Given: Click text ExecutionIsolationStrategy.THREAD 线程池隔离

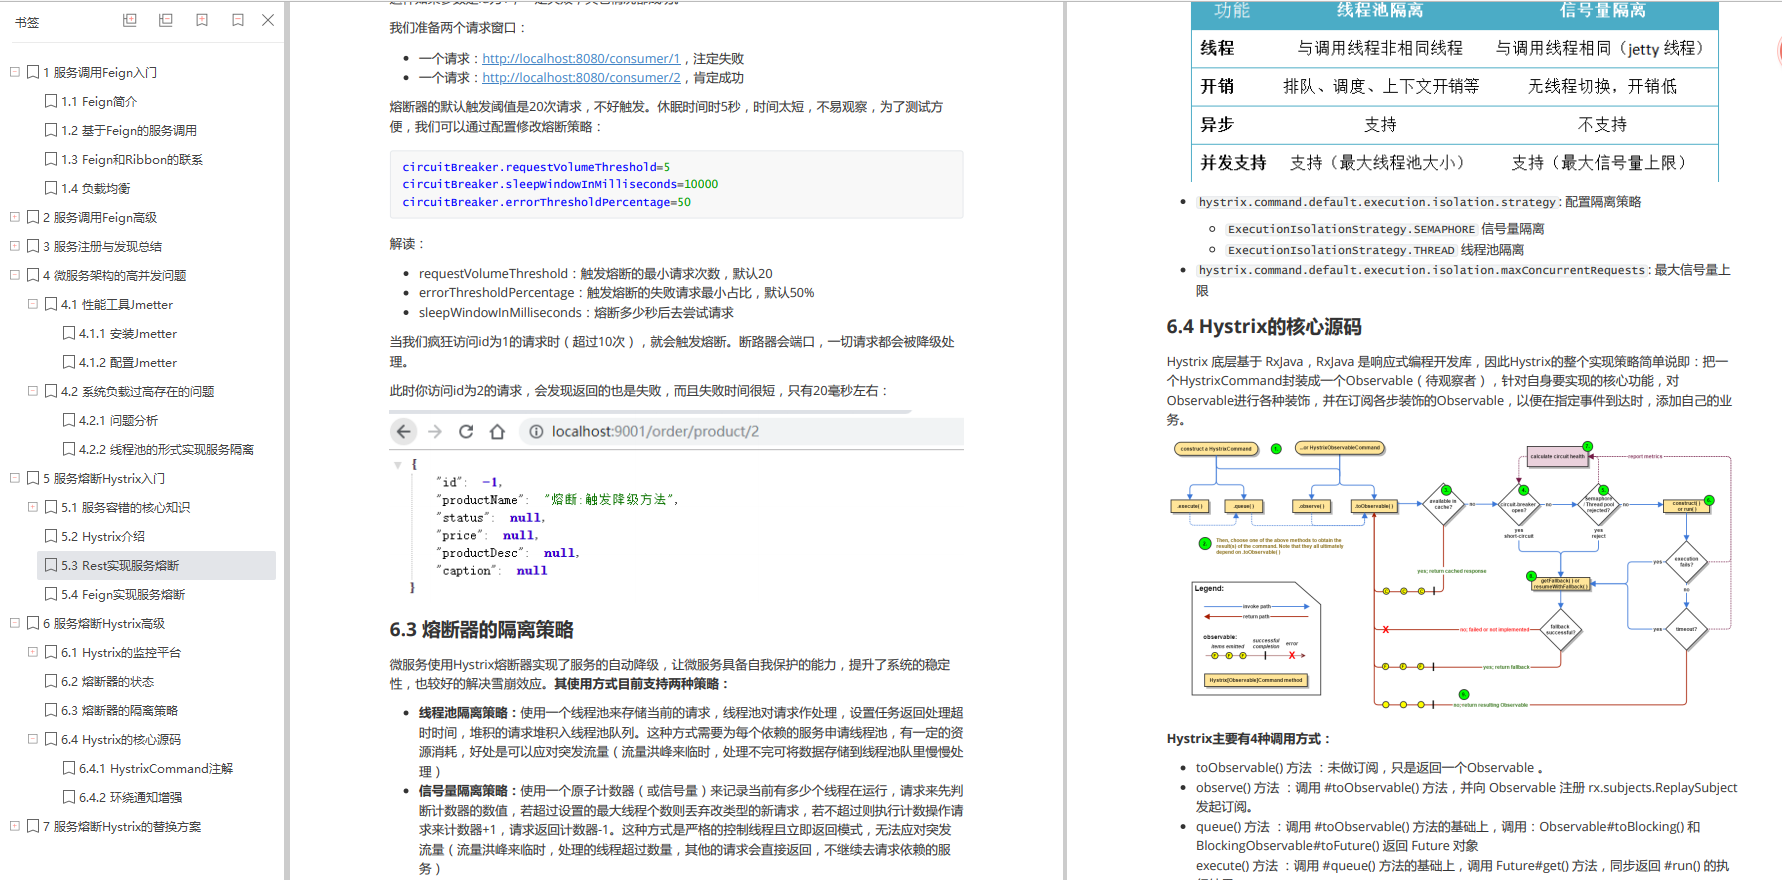Looking at the screenshot, I should [x=1376, y=250].
